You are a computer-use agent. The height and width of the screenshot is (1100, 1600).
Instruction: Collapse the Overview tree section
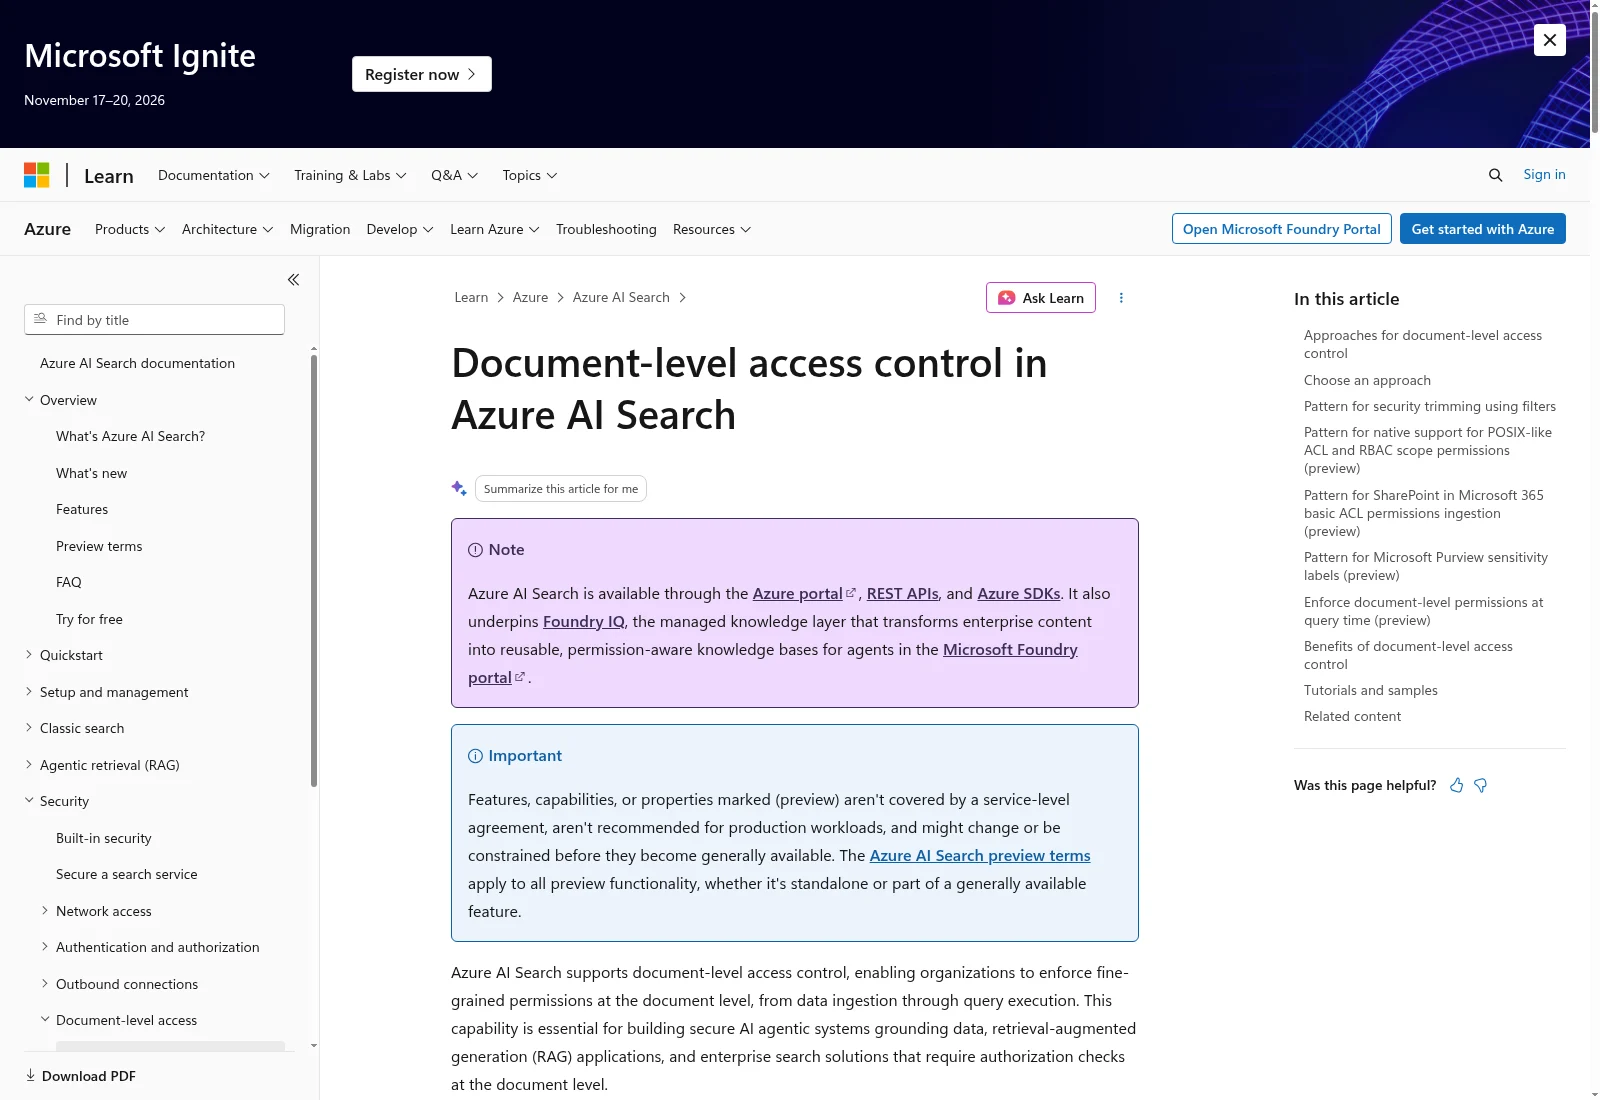pos(29,400)
